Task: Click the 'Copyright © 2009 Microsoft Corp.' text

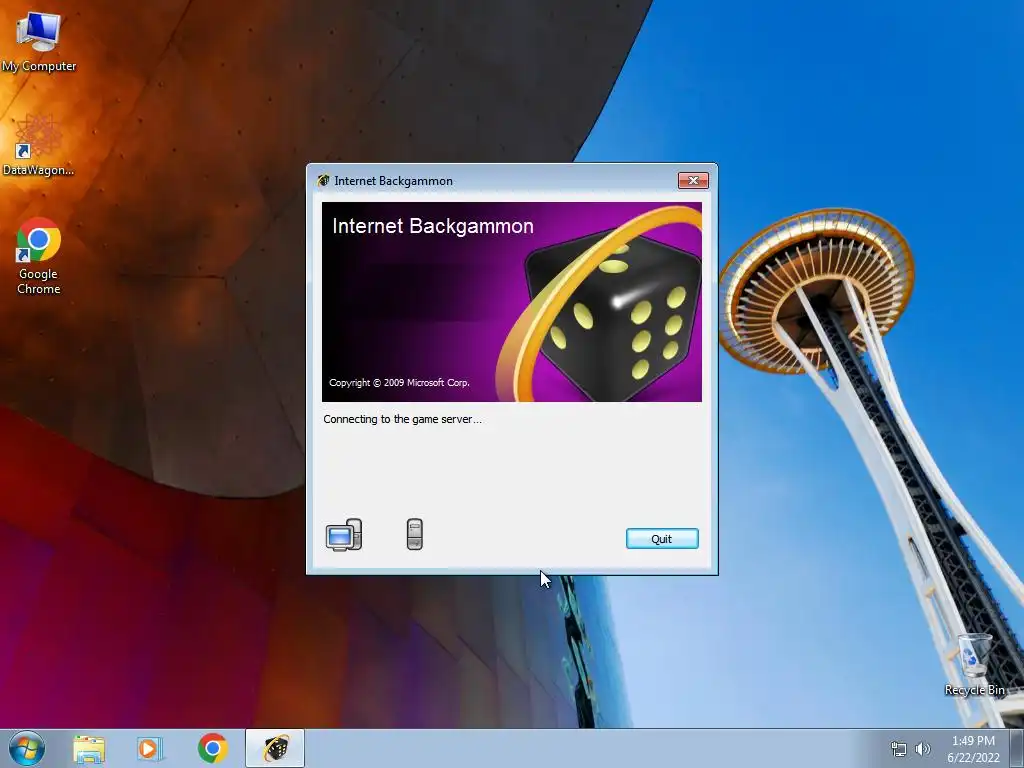Action: point(399,383)
